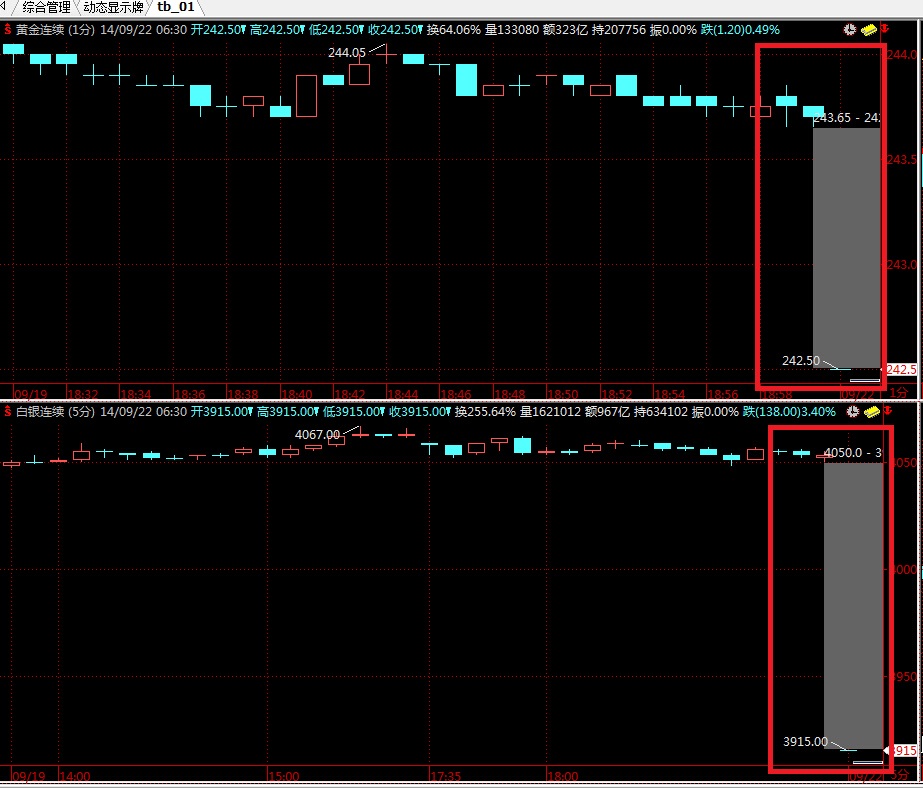
Task: Click the red $ icon before 黄金连续
Action: [x=7, y=30]
